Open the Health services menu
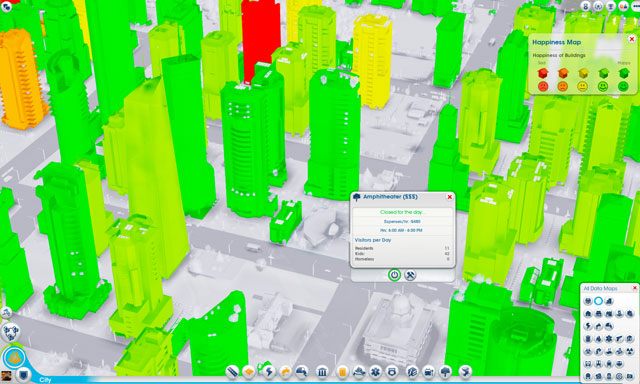The image size is (640, 384). (x=375, y=372)
